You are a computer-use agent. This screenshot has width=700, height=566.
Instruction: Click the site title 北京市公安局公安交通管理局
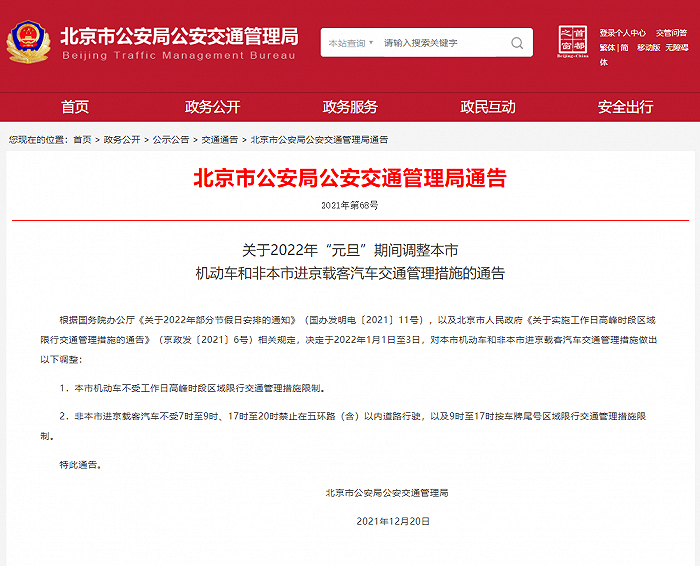(179, 36)
